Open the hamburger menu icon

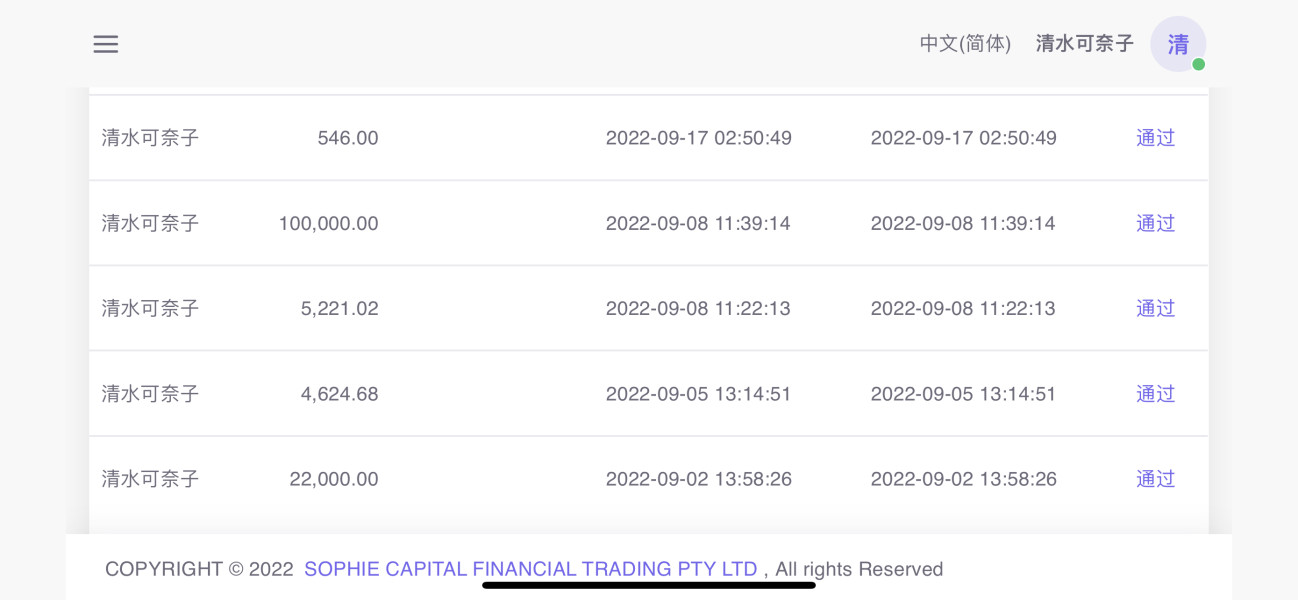tap(106, 44)
